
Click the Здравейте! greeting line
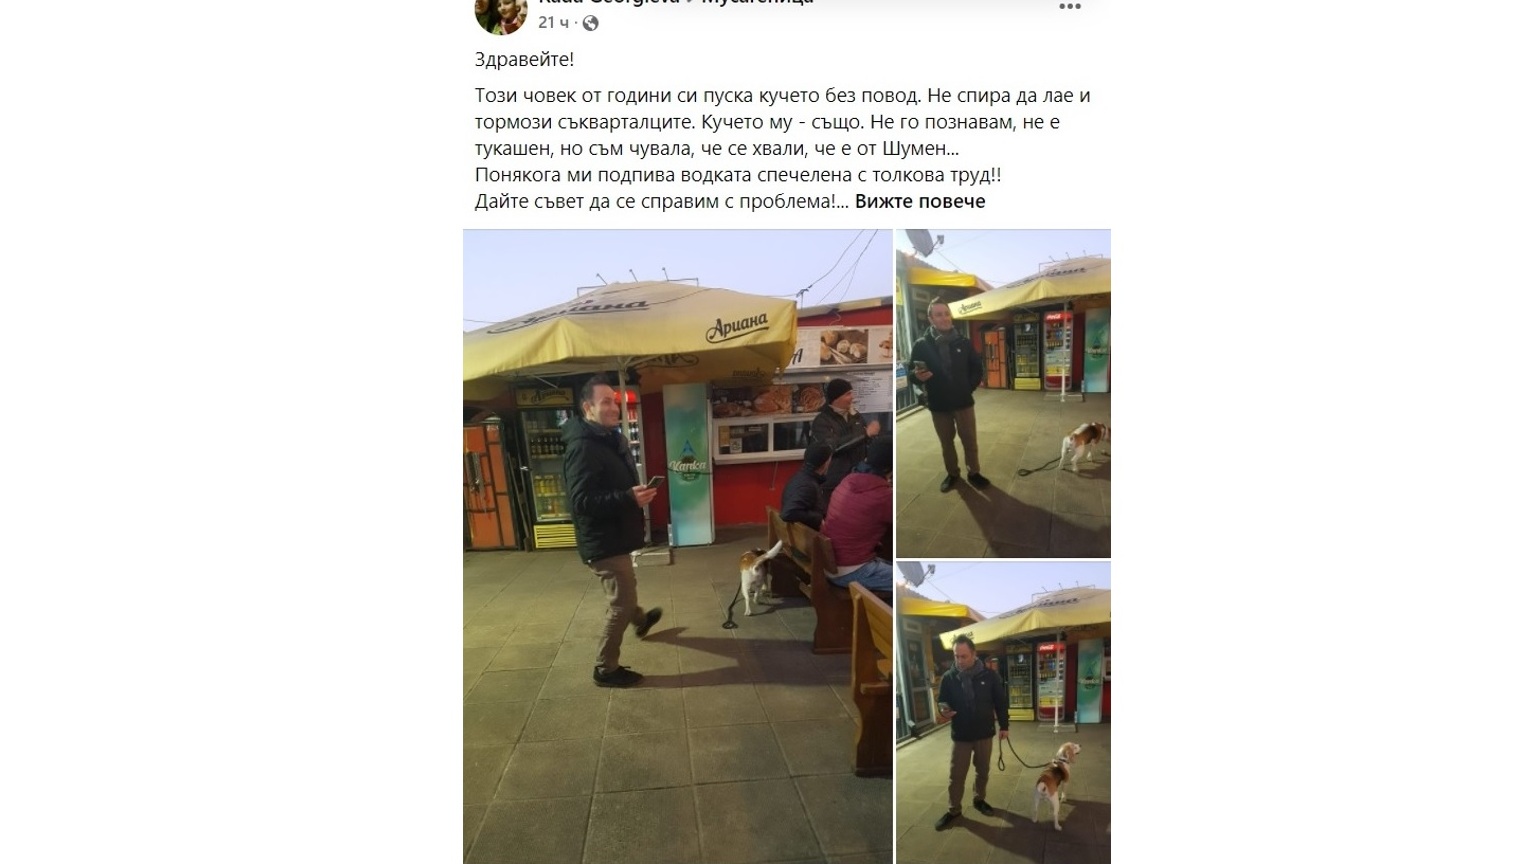tap(524, 59)
